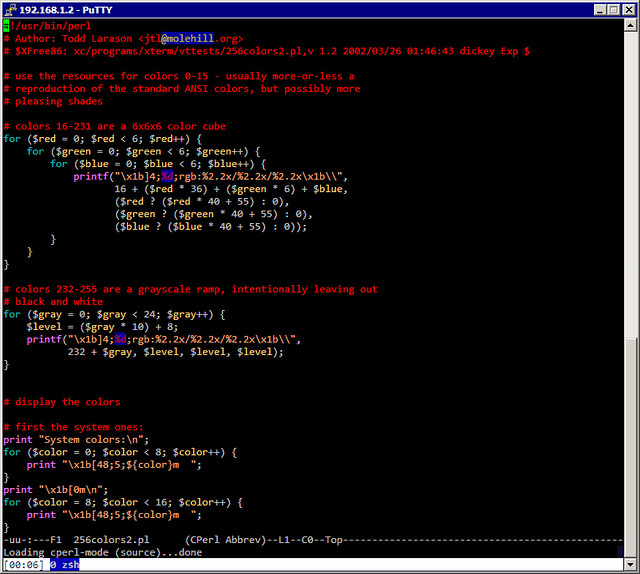Click the '($green ? ($green * 40' line
The height and width of the screenshot is (574, 640).
pos(213,214)
